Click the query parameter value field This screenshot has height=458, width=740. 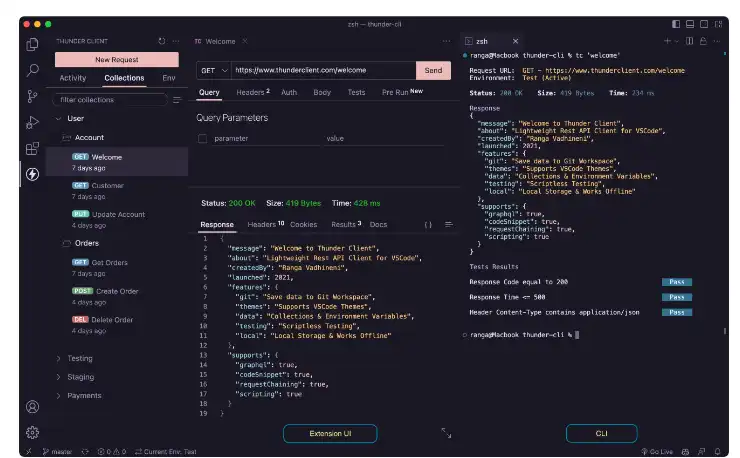(x=383, y=139)
